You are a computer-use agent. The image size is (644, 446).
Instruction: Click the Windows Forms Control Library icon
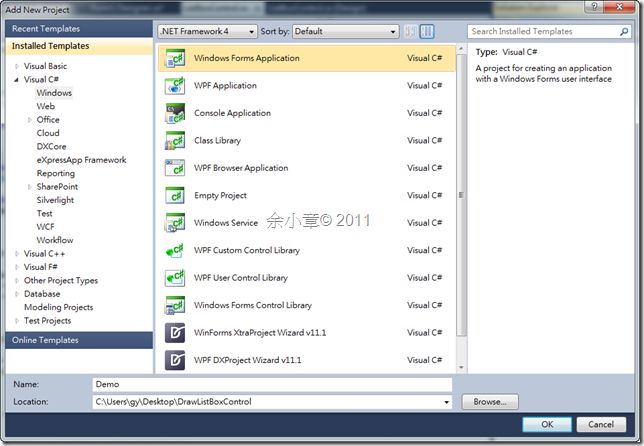click(x=175, y=306)
